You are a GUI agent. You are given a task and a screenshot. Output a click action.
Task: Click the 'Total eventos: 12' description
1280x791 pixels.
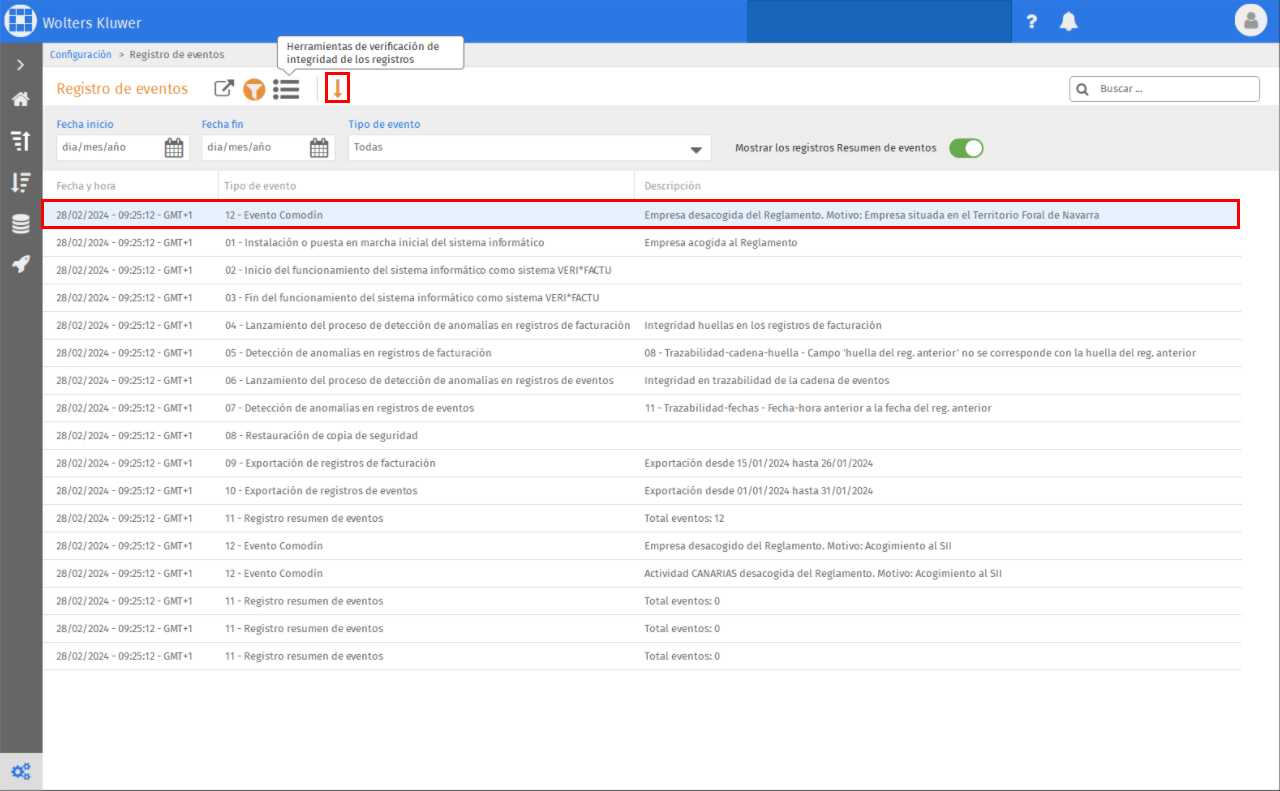pos(684,518)
